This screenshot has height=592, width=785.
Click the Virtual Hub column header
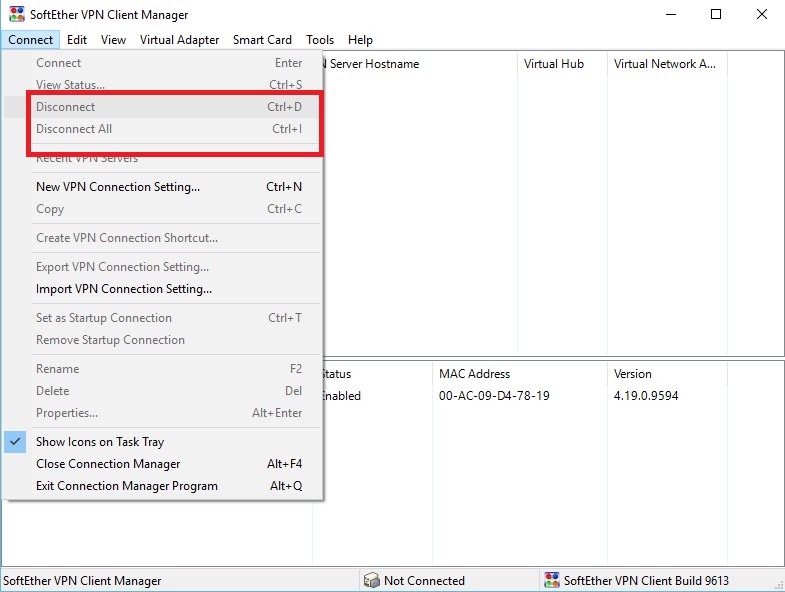coord(562,64)
